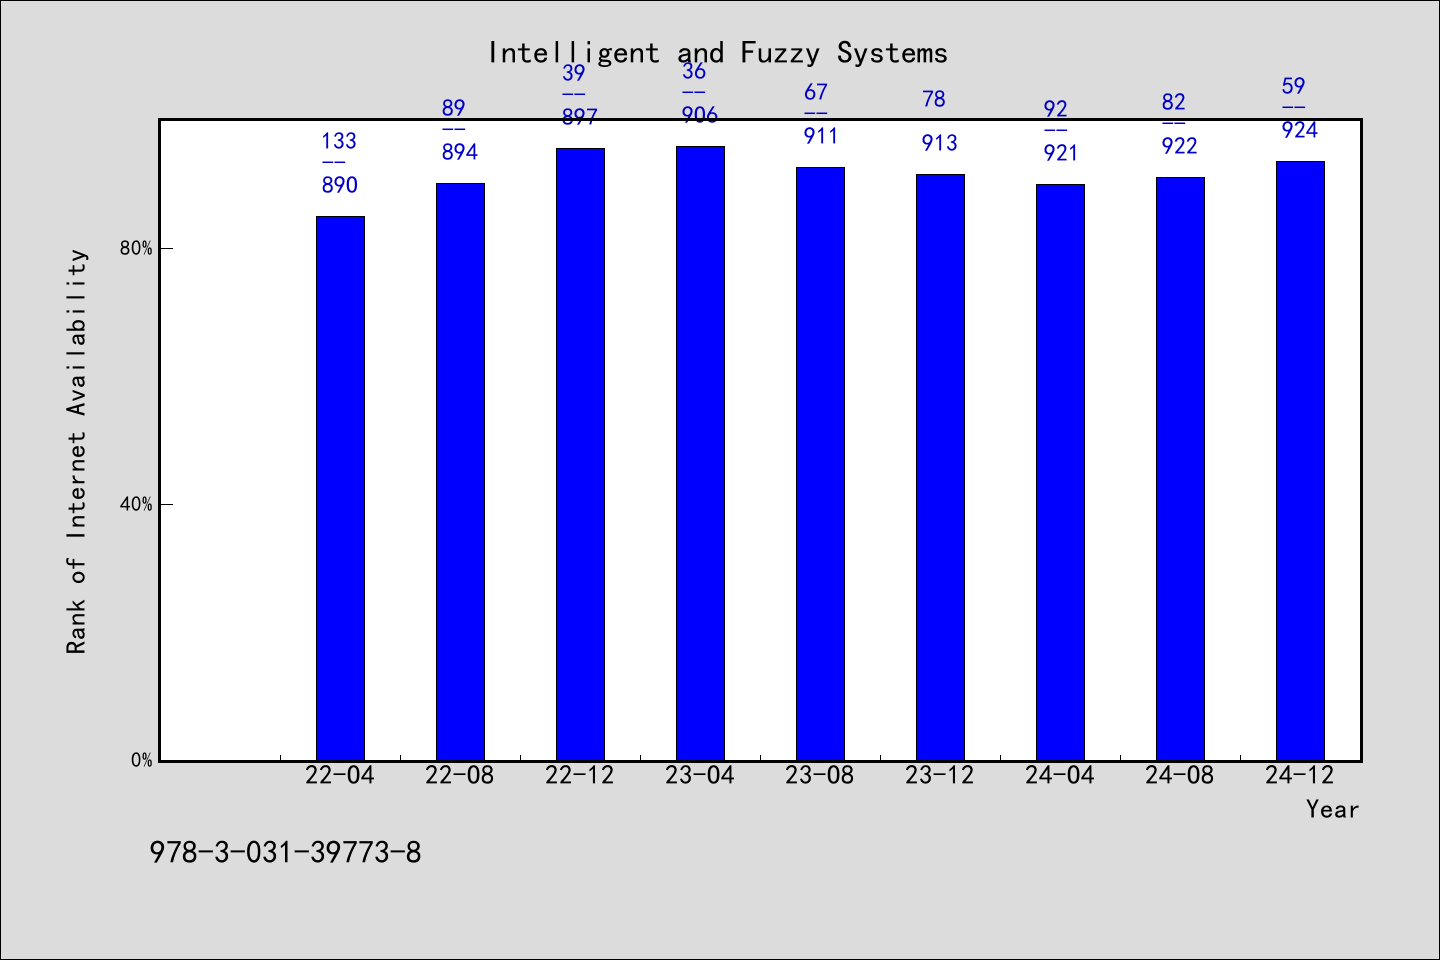This screenshot has height=960, width=1440.
Task: Click the 24-04 bar
Action: 1060,472
